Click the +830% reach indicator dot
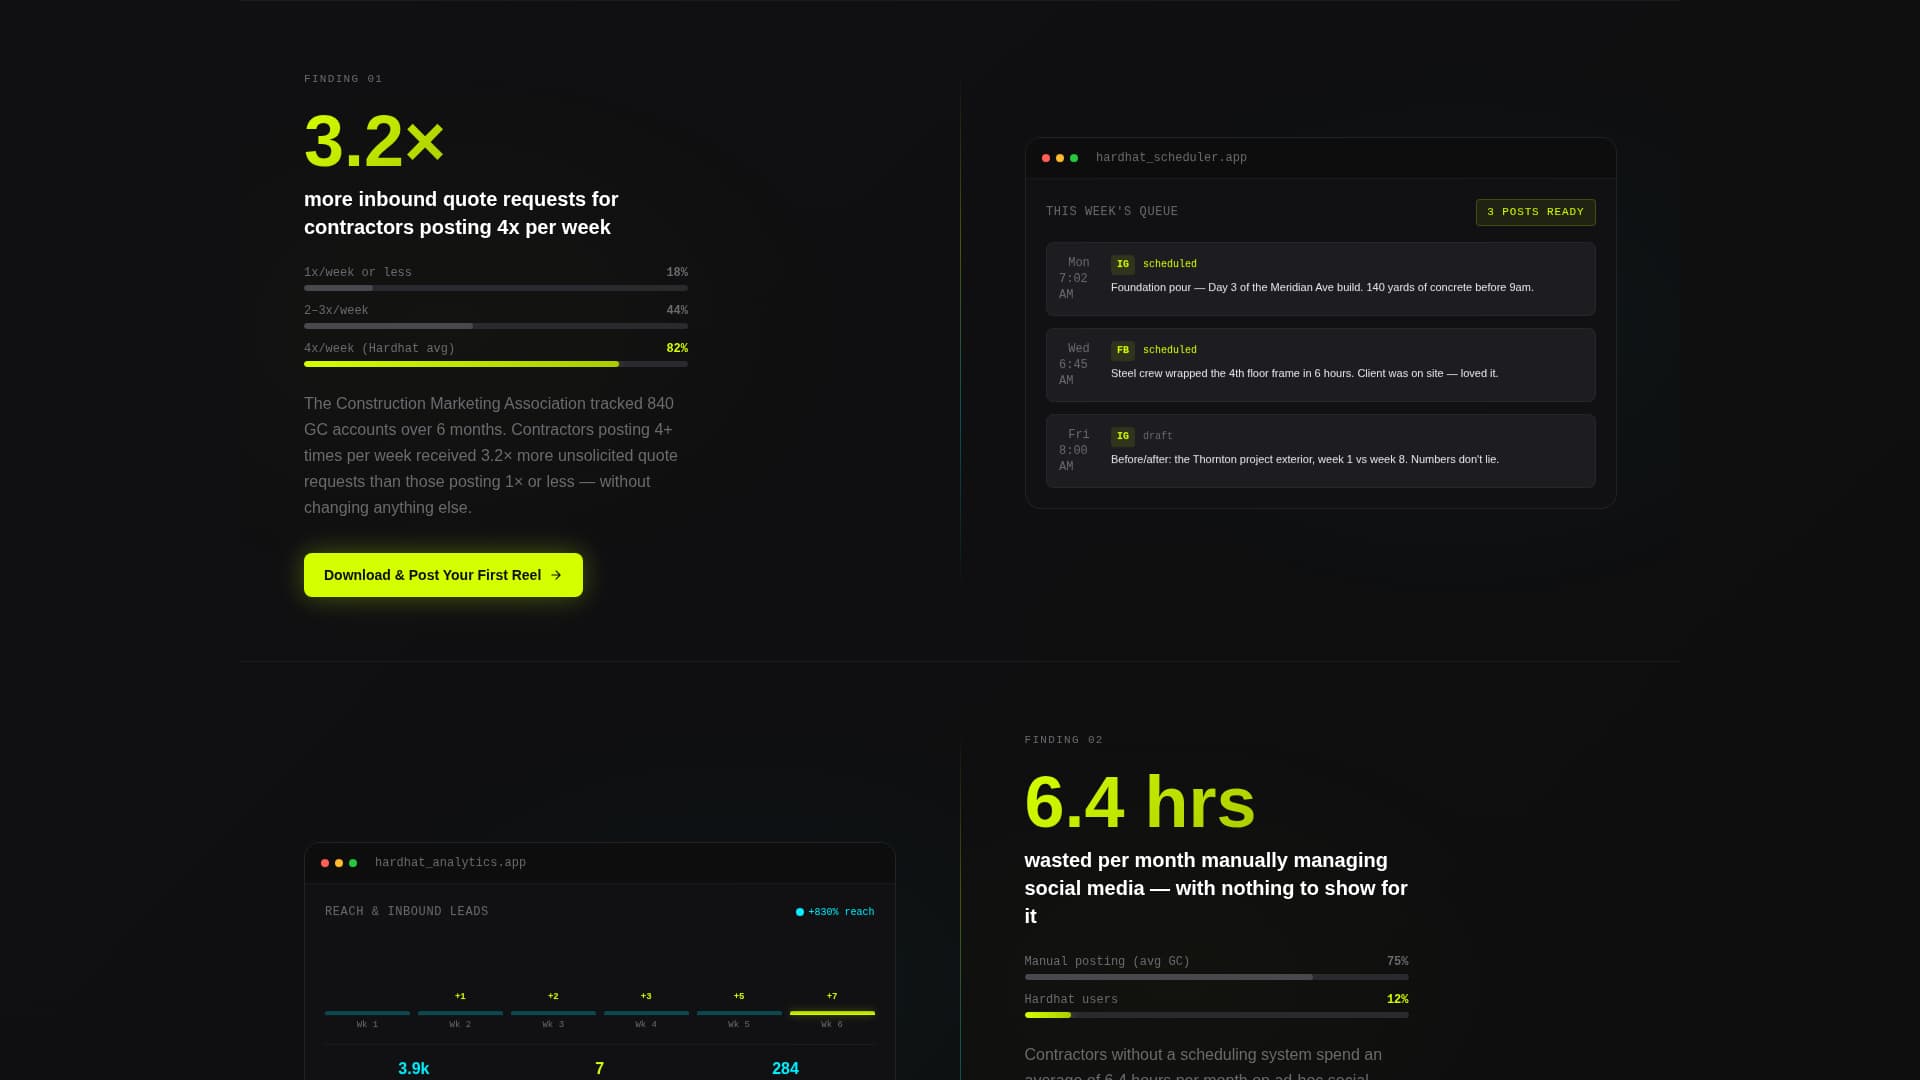 800,912
